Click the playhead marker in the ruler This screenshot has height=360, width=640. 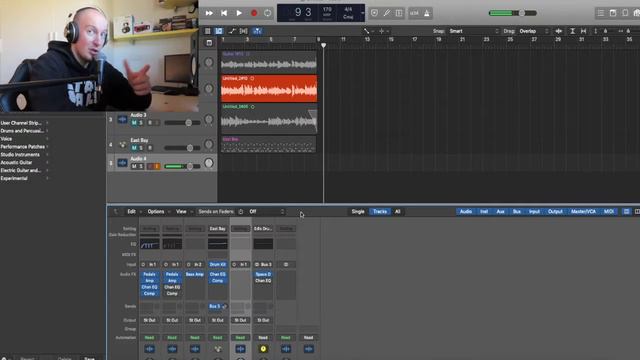point(324,45)
